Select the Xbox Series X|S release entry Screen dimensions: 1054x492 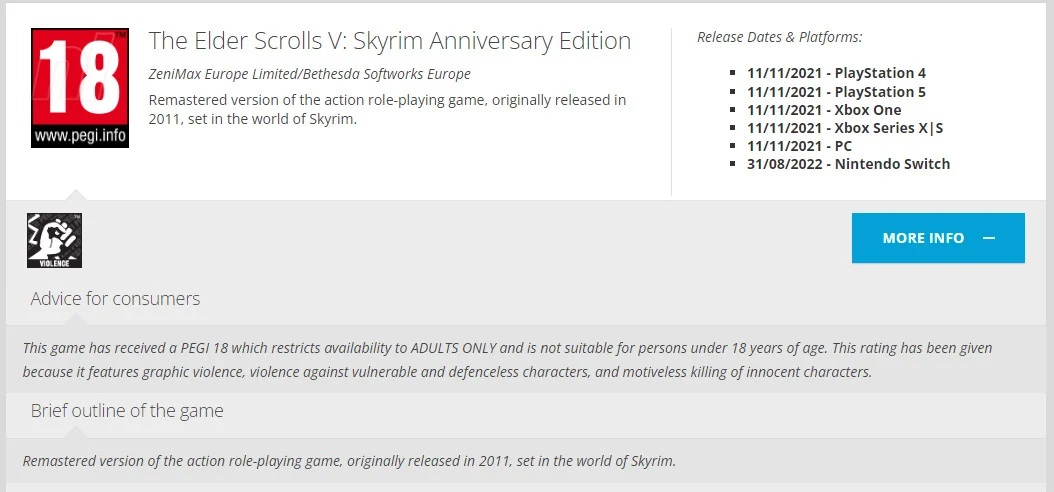click(x=845, y=128)
